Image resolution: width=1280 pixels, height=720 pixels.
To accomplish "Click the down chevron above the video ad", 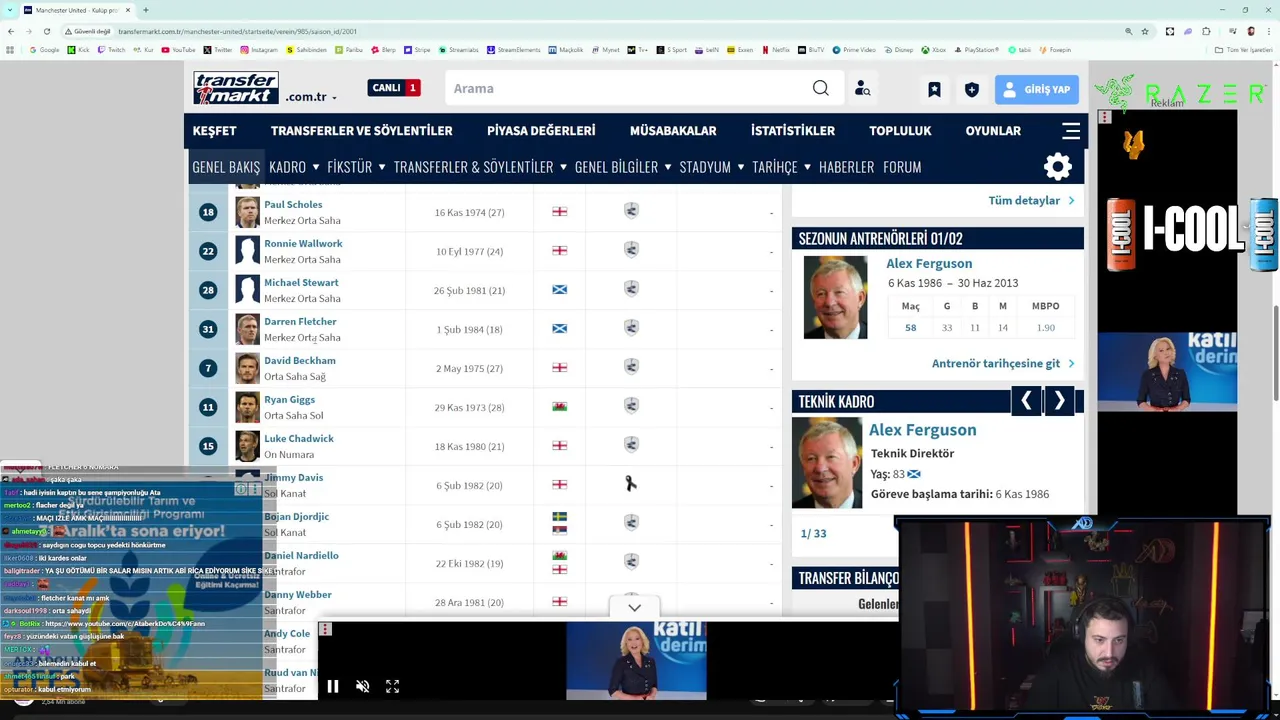I will click(634, 607).
